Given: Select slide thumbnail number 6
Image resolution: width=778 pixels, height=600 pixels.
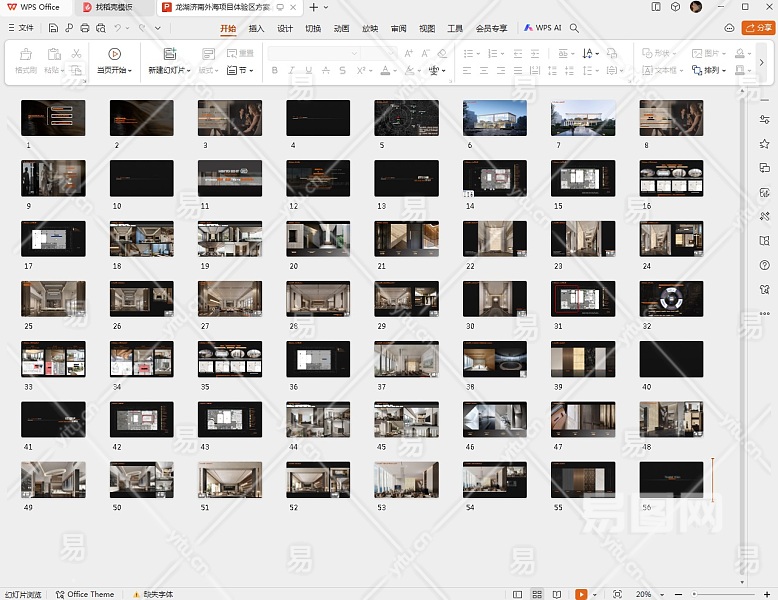Looking at the screenshot, I should tap(495, 118).
